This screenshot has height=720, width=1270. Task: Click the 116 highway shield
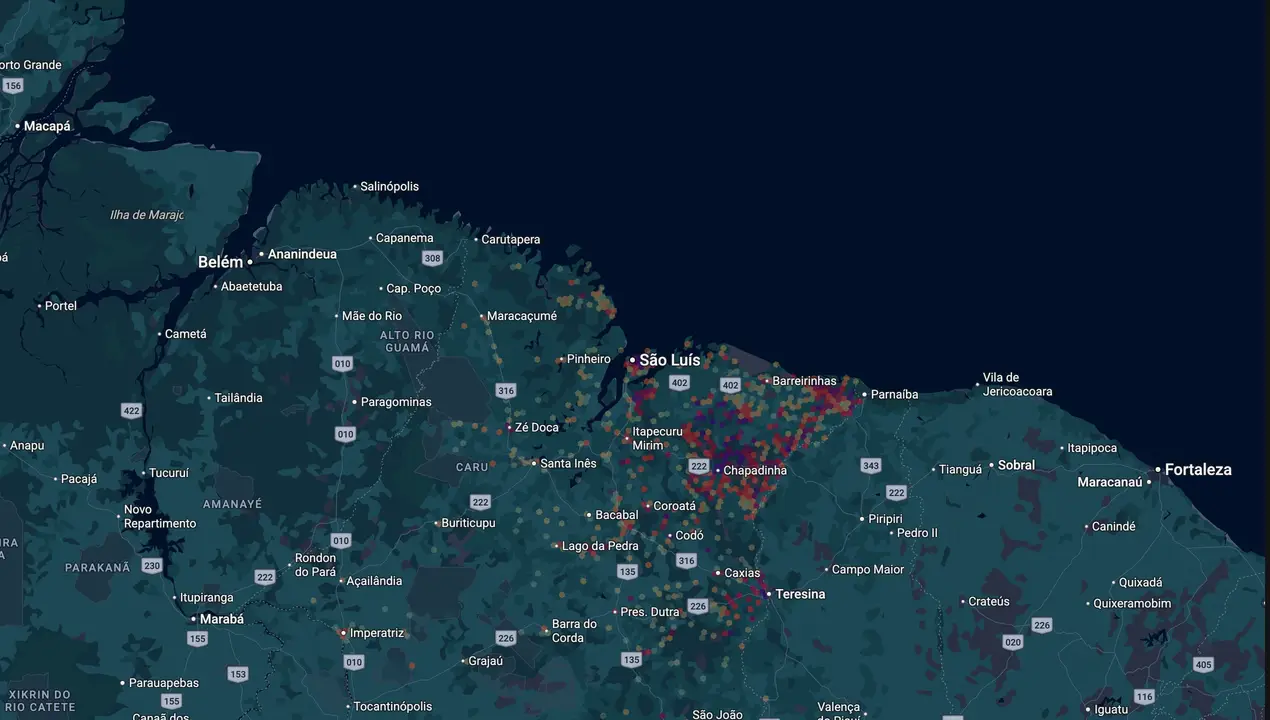coord(1145,697)
